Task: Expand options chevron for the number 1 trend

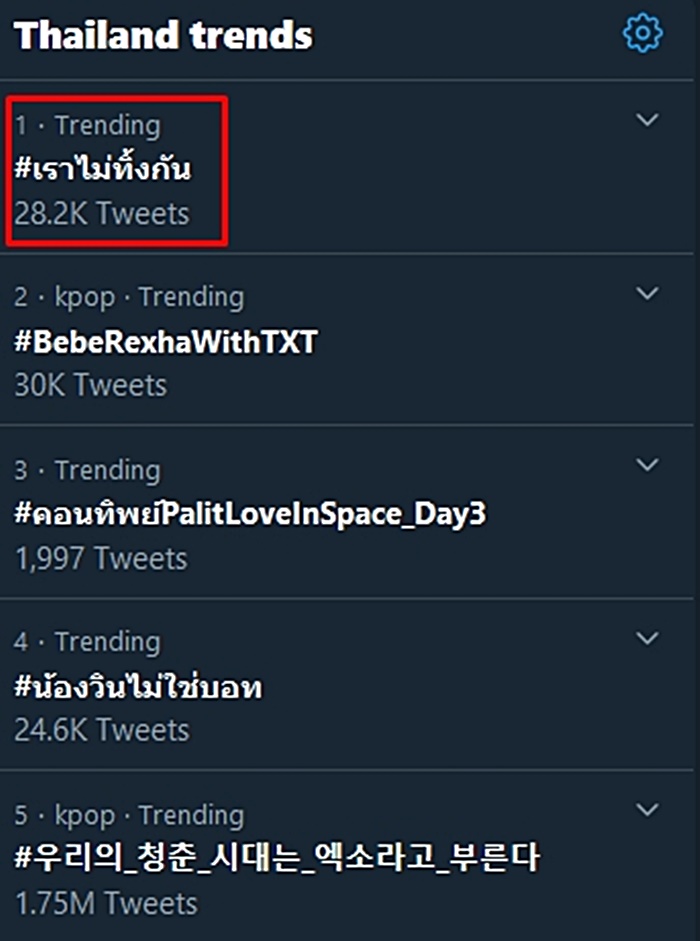Action: click(648, 120)
